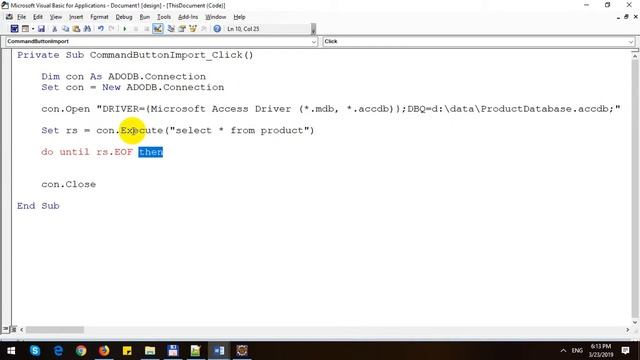This screenshot has height=360, width=640.
Task: Open the Add-Ins menu
Action: point(188,17)
